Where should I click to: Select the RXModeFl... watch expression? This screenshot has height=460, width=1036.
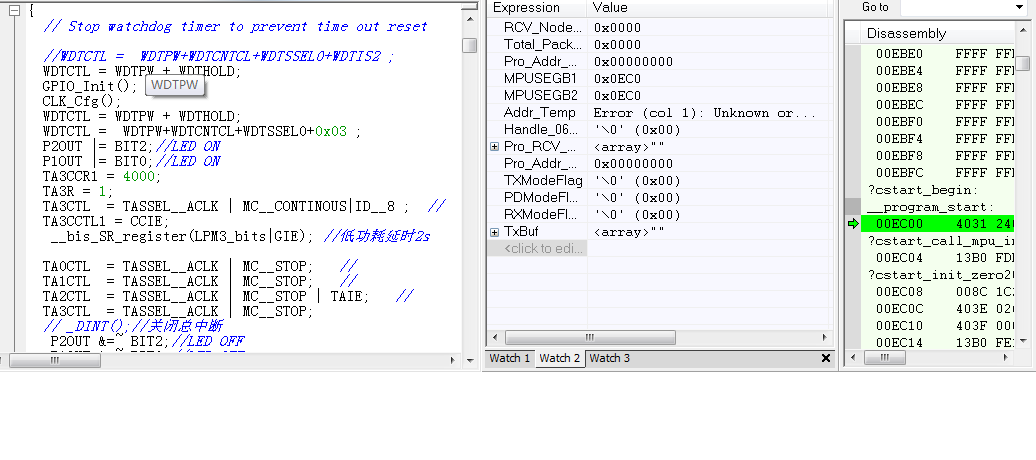click(x=541, y=215)
